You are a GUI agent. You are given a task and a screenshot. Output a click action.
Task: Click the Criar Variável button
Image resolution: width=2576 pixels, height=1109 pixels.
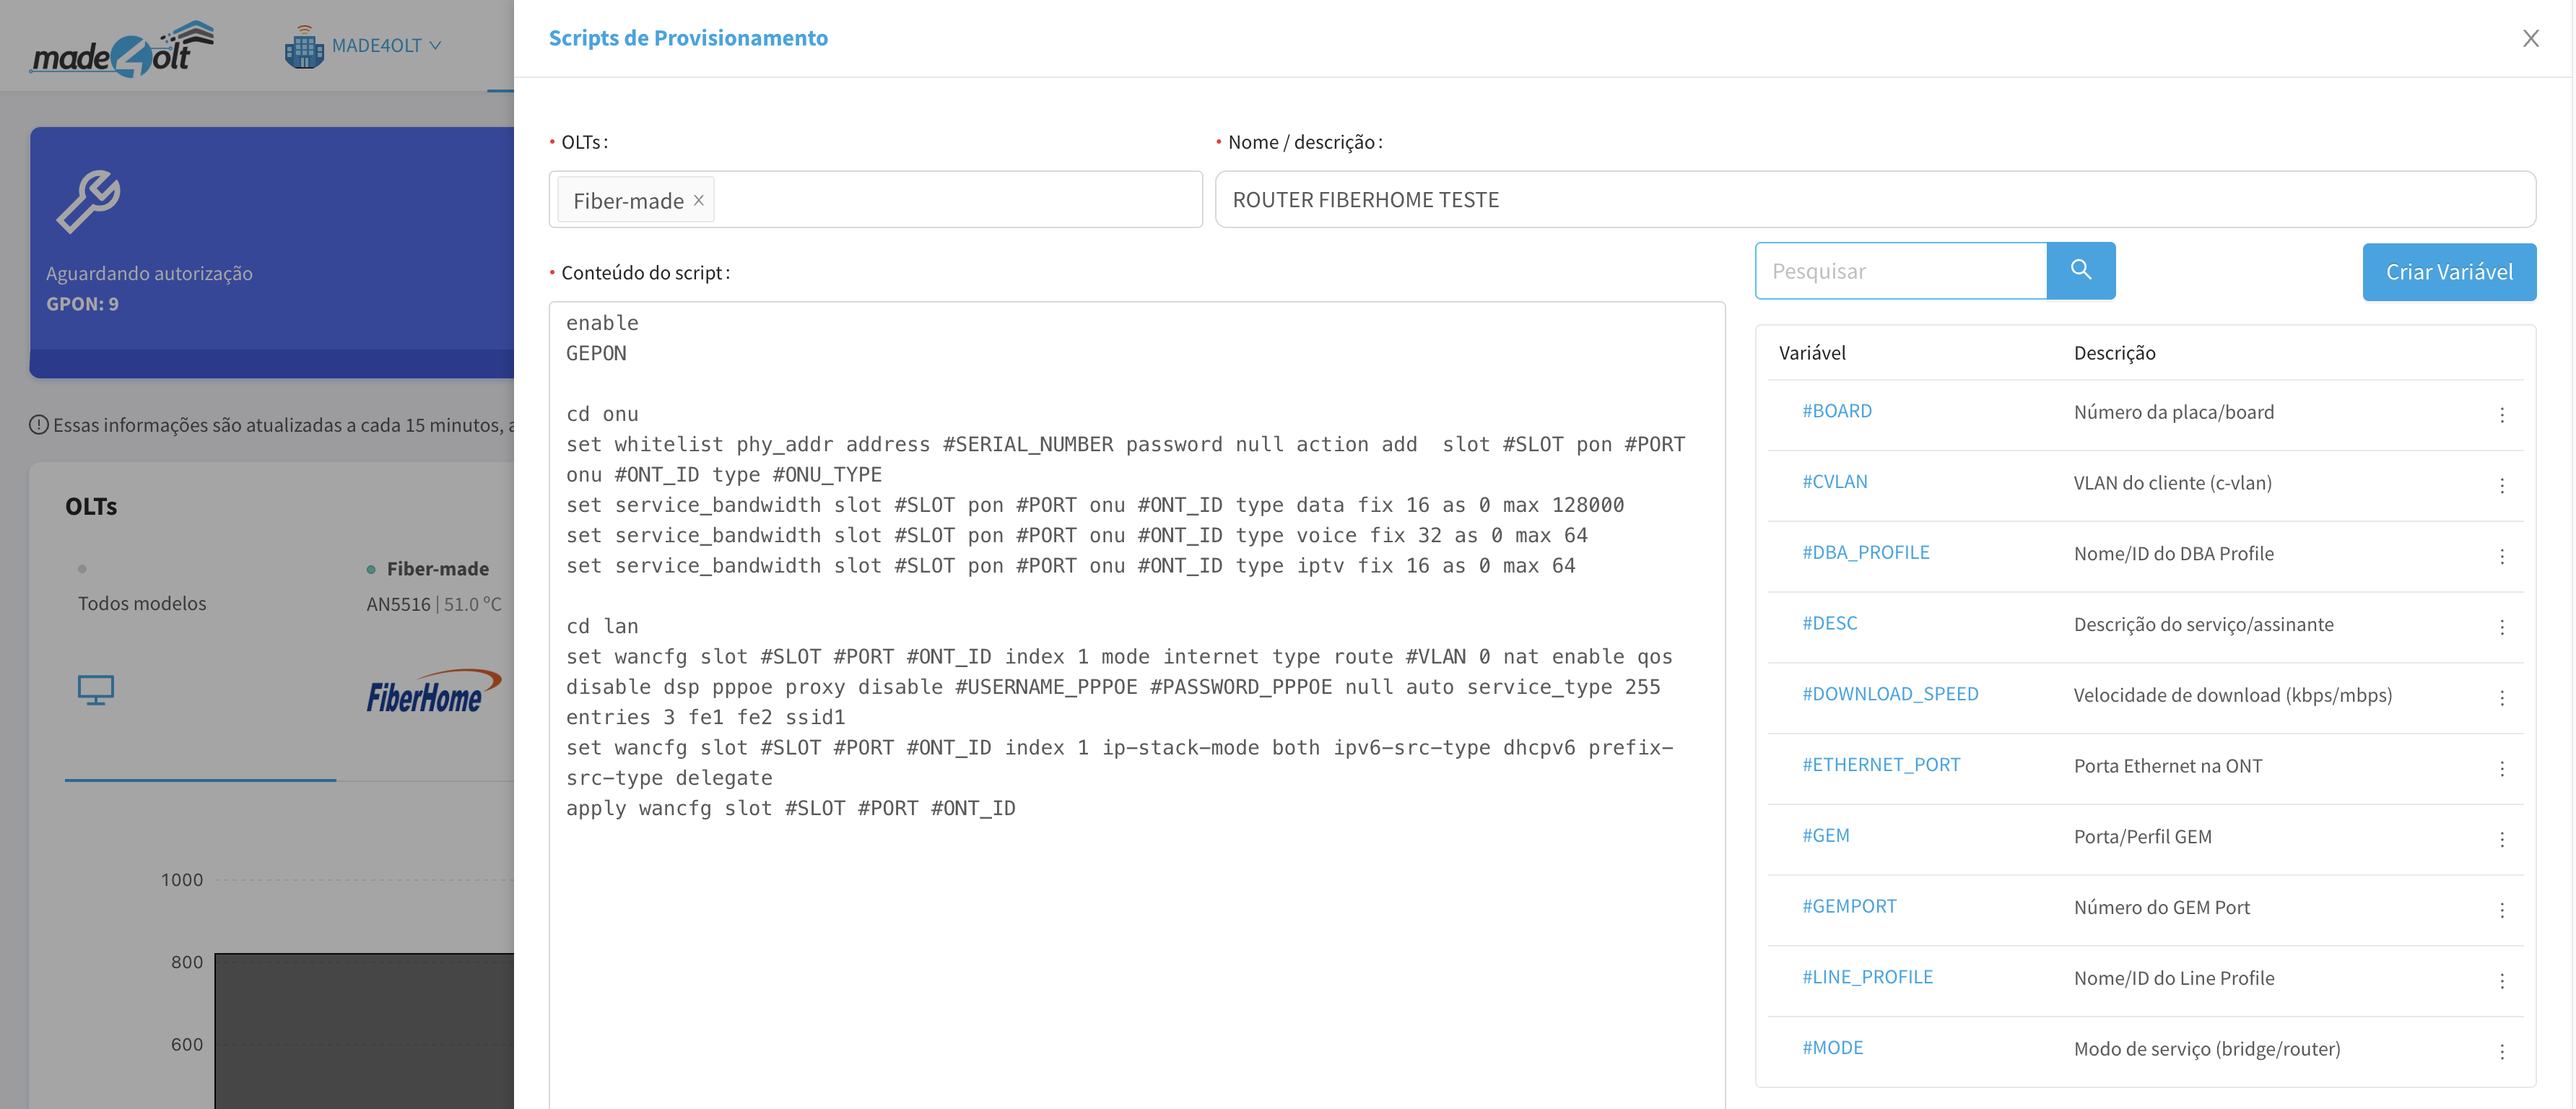click(2448, 272)
